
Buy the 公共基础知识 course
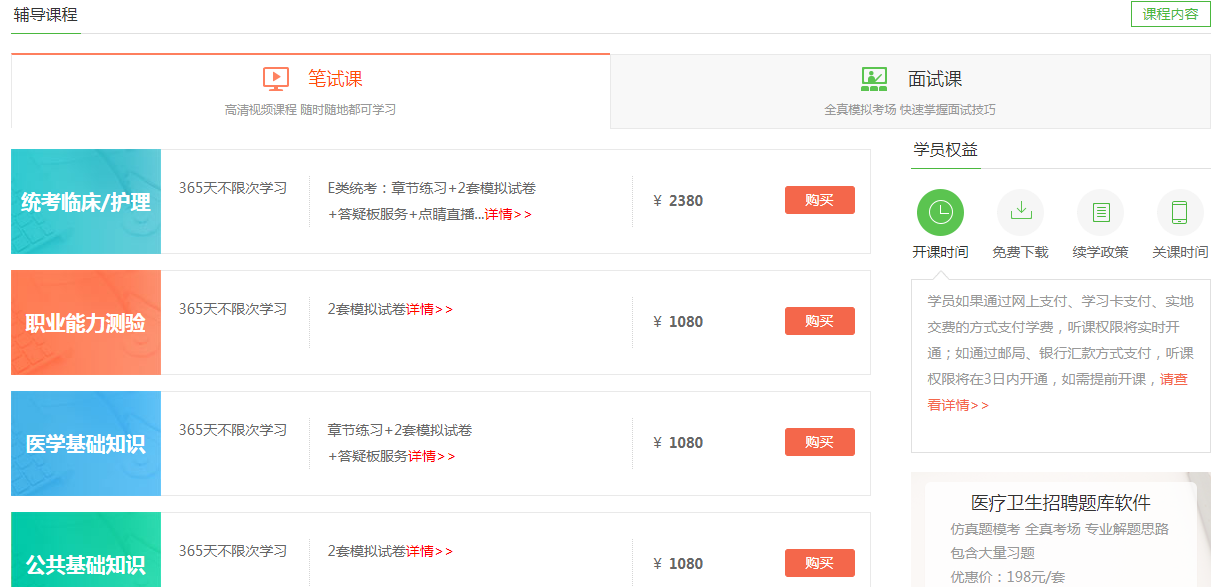tap(819, 563)
